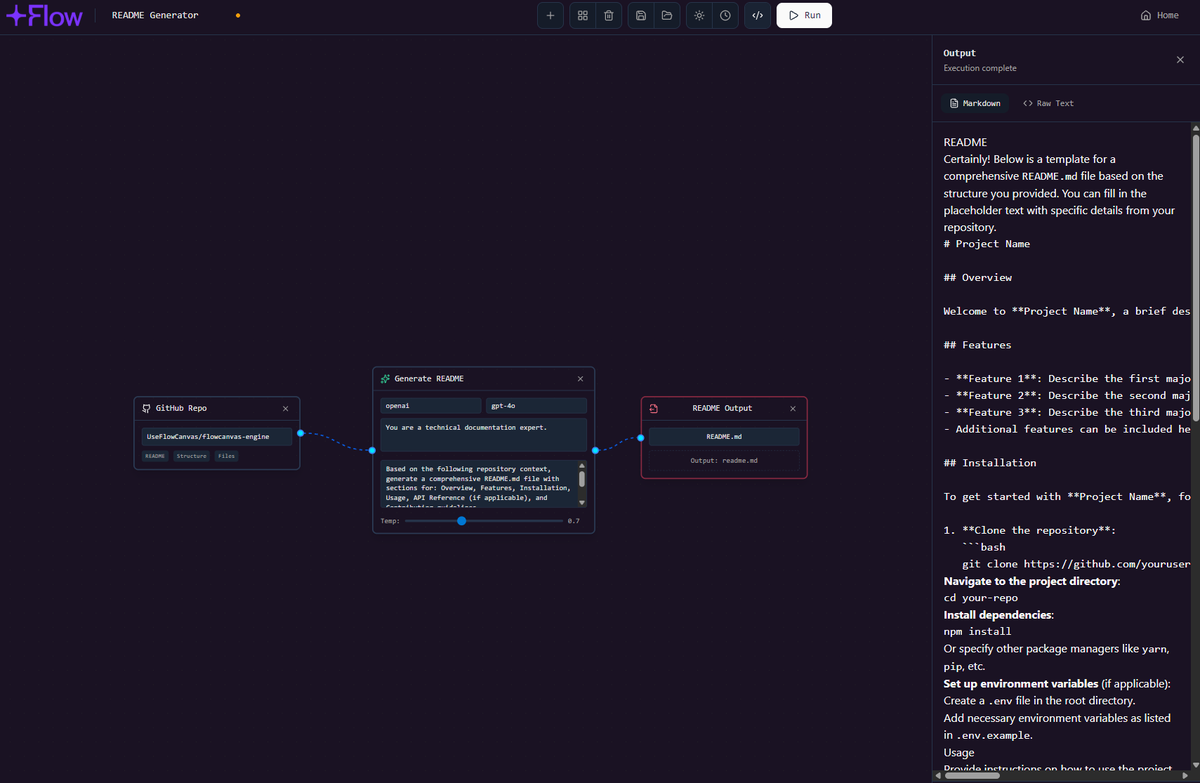Open the grid templates icon in toolbar

coord(583,15)
